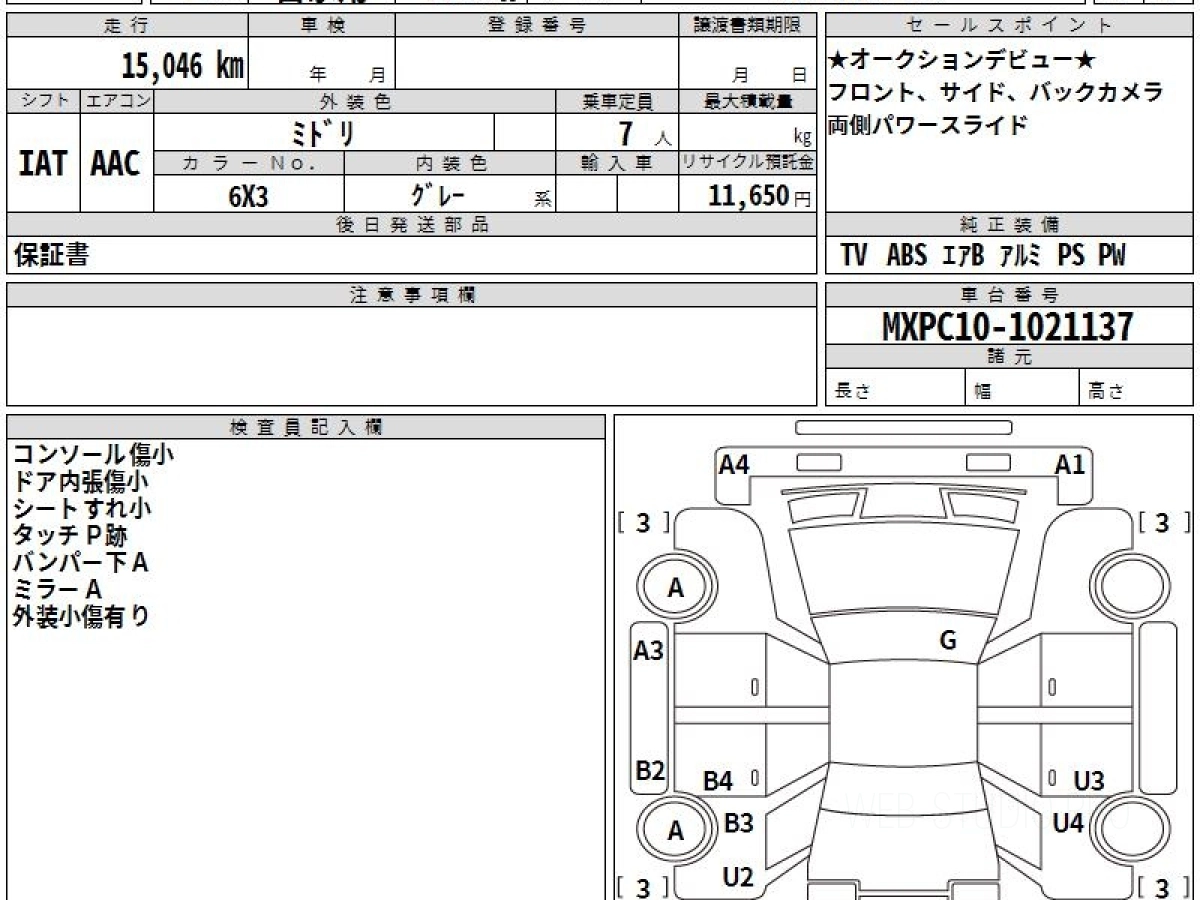Viewport: 1200px width, 900px height.
Task: Select the 乗車定員 header
Action: click(617, 101)
